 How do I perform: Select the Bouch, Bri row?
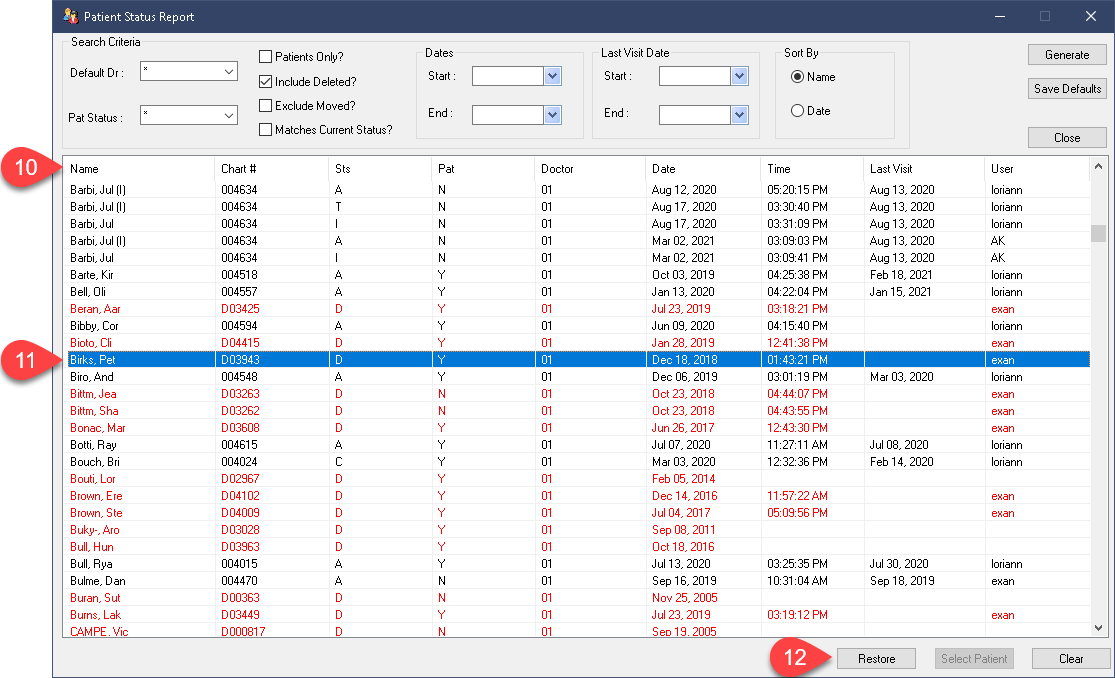578,462
